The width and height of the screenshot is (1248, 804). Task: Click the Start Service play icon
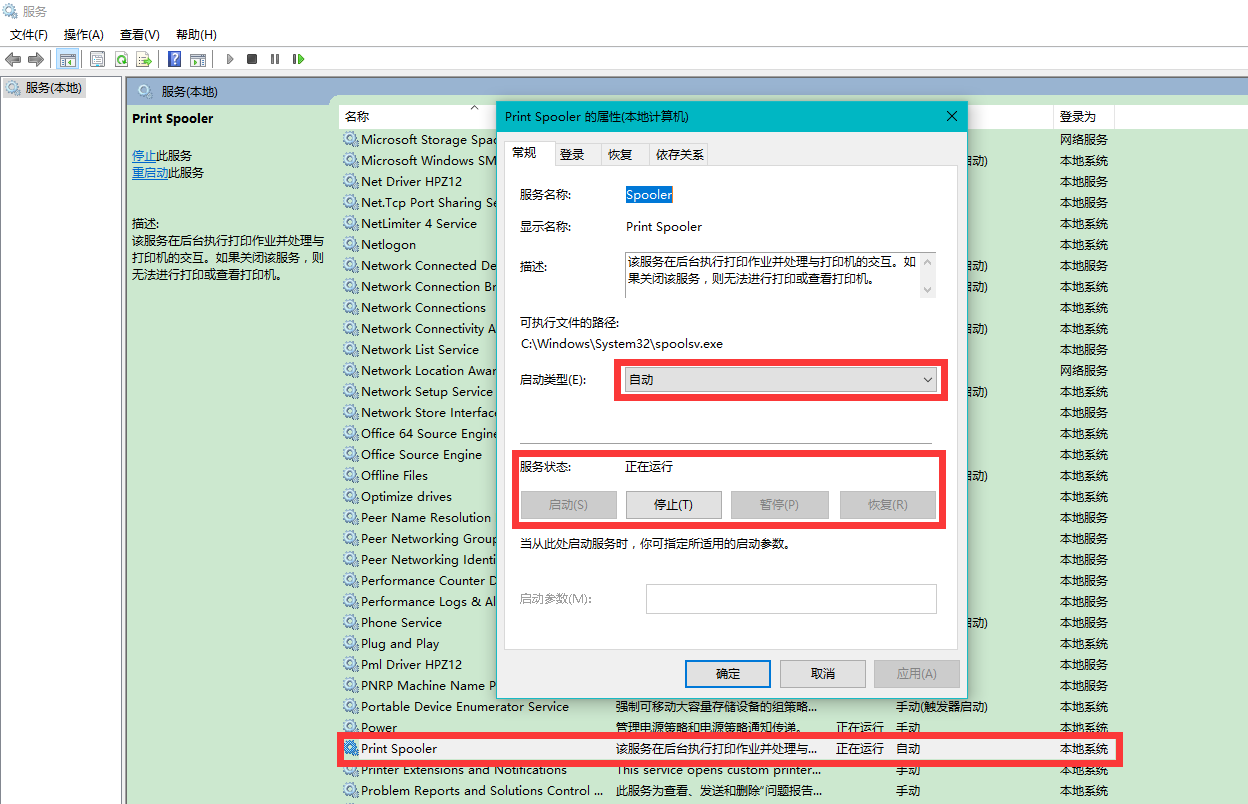pyautogui.click(x=230, y=59)
